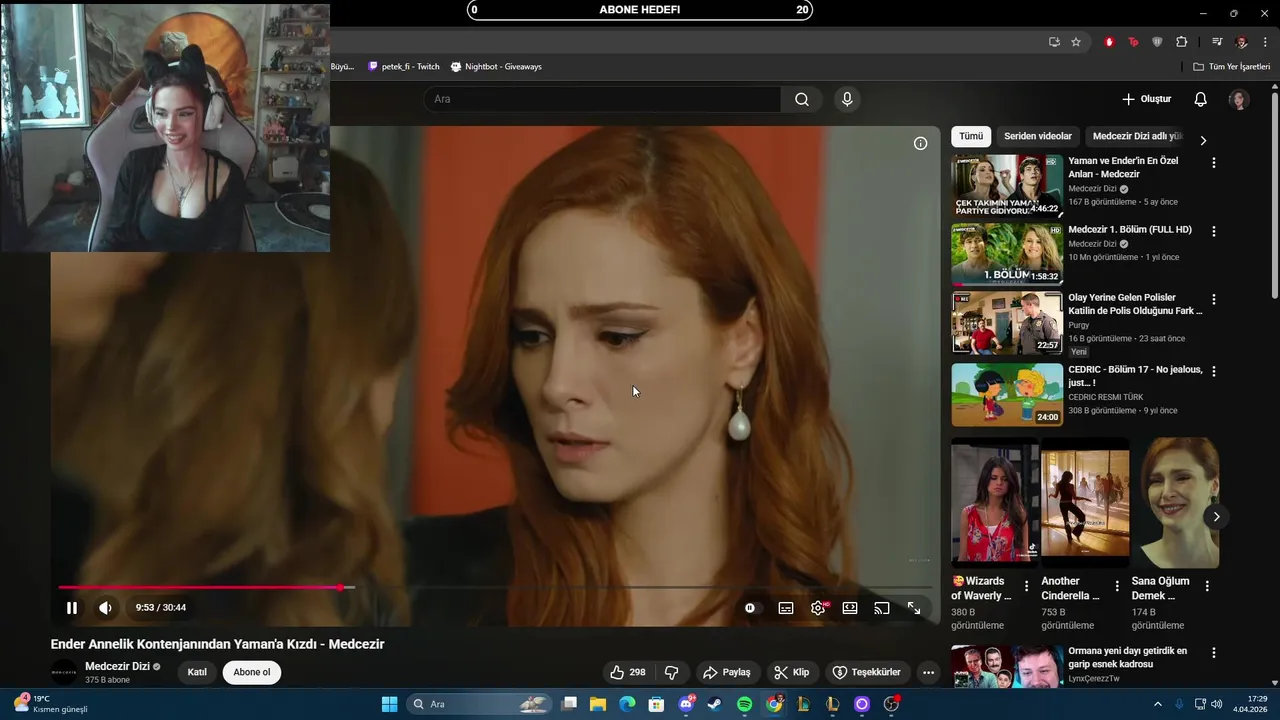
Task: Open YouTube account avatar menu
Action: (1239, 99)
